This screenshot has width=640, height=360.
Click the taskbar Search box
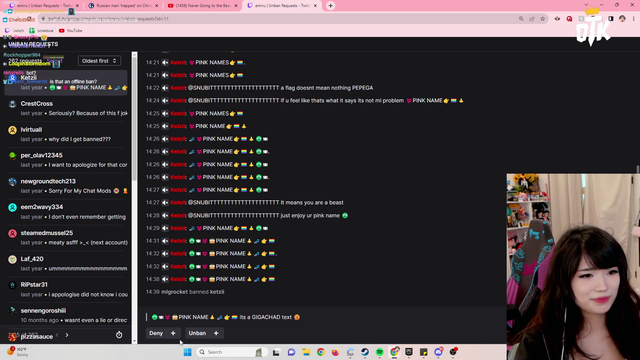231,352
